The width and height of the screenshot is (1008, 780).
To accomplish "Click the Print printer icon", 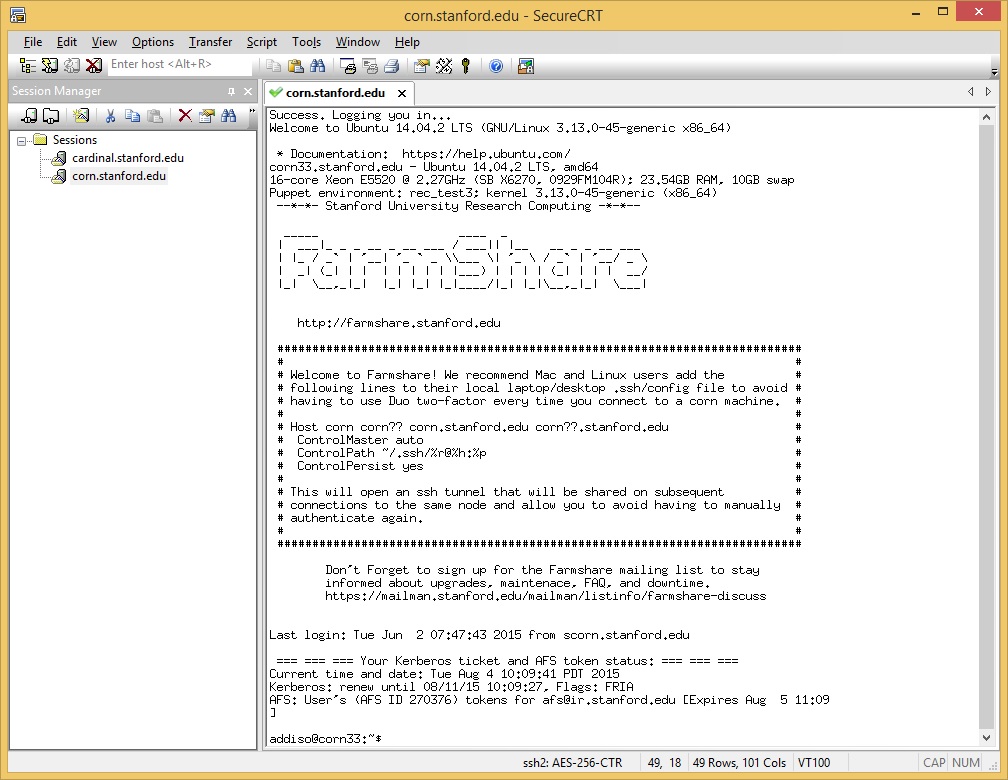I will click(x=391, y=66).
